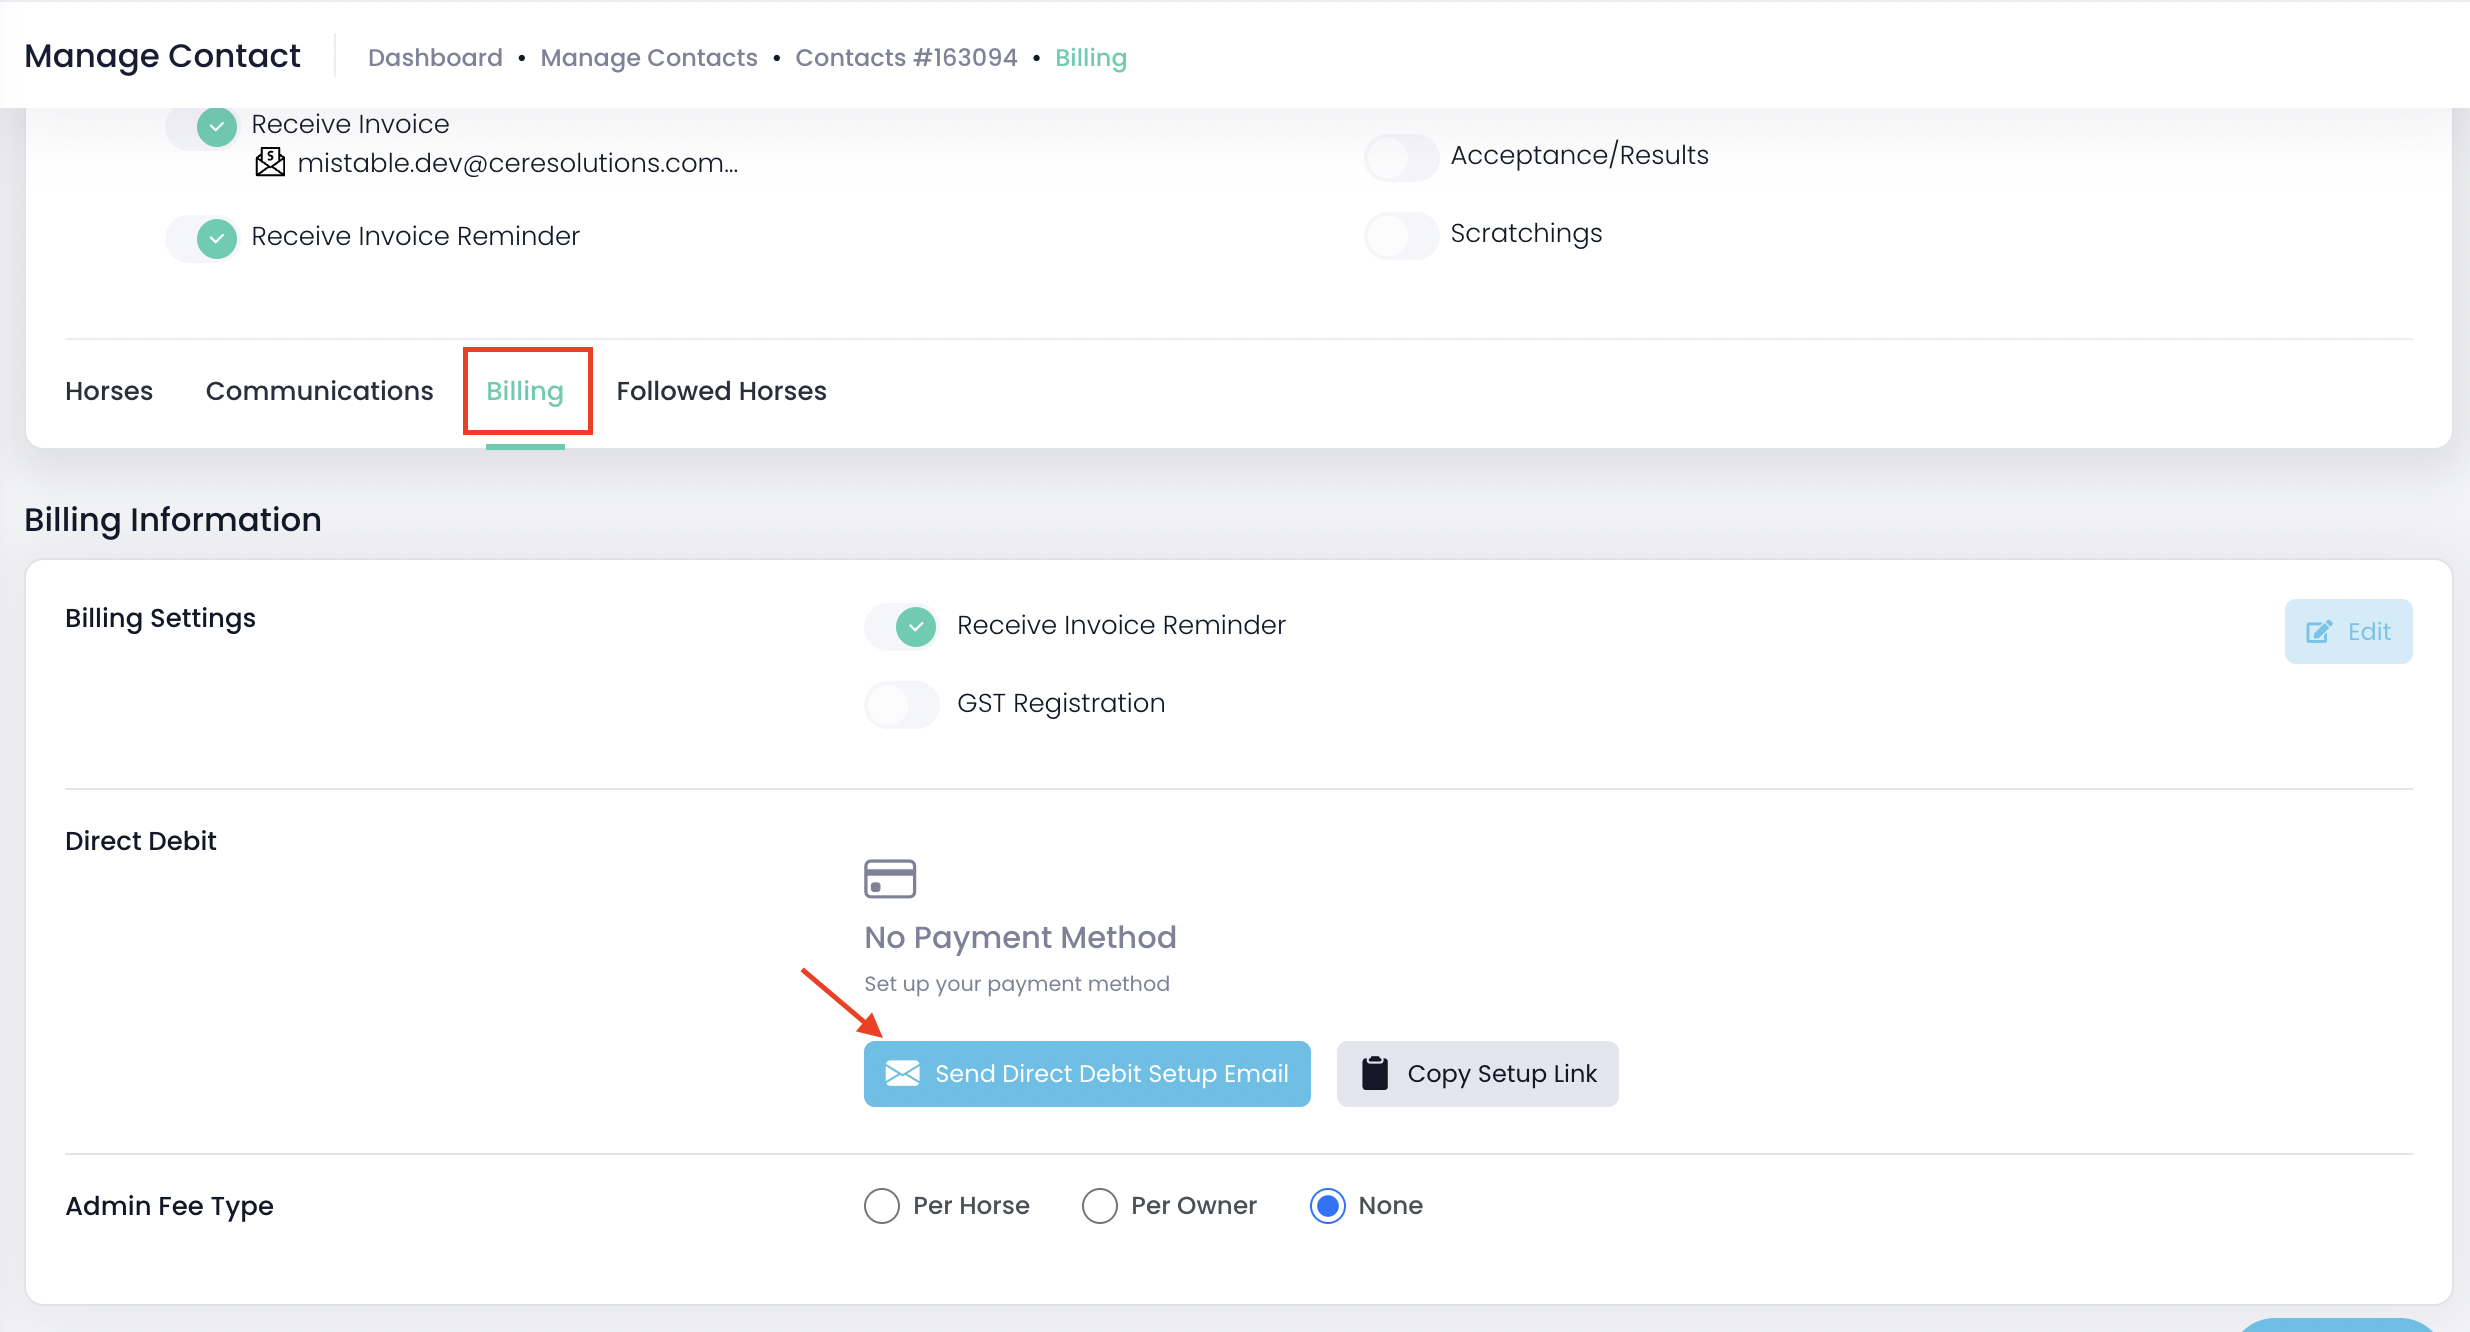Open the Horses tab

point(109,391)
